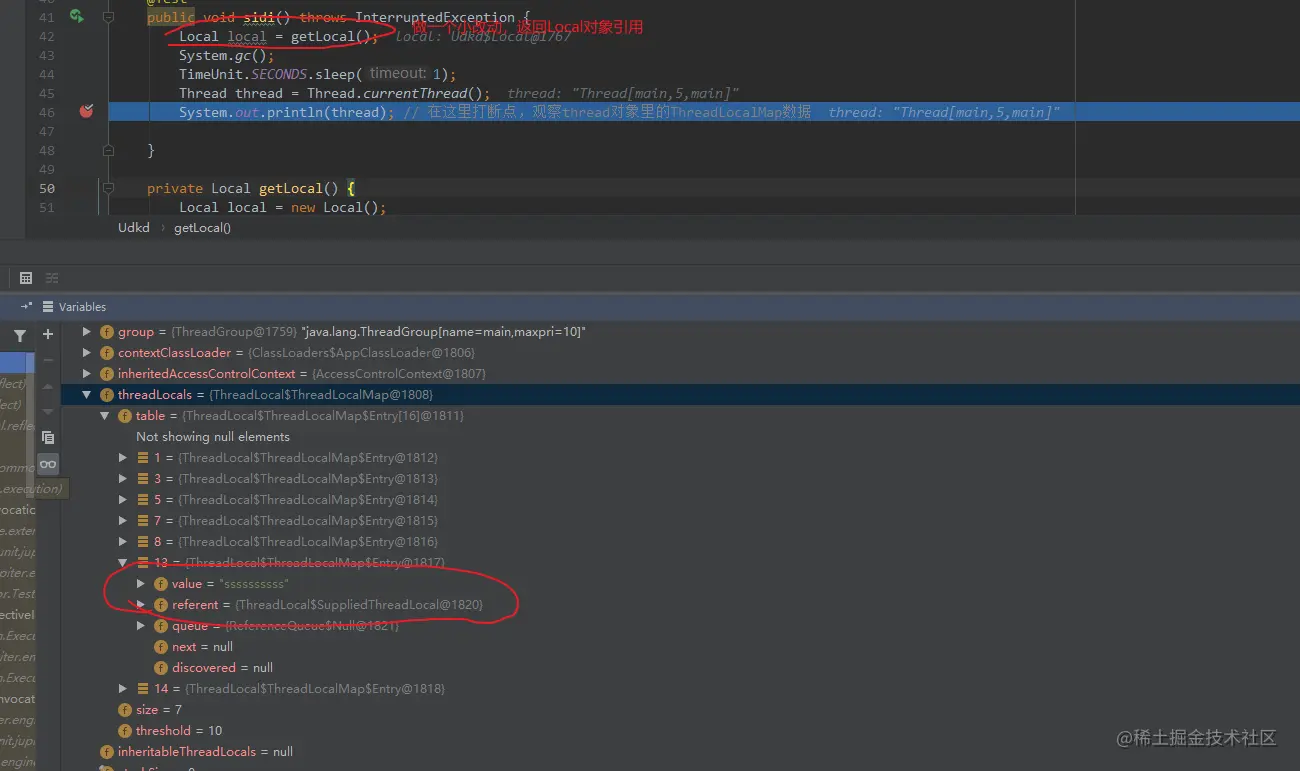This screenshot has width=1300, height=771.
Task: Collapse the sidi() method fold marker at line 41
Action: [x=109, y=17]
